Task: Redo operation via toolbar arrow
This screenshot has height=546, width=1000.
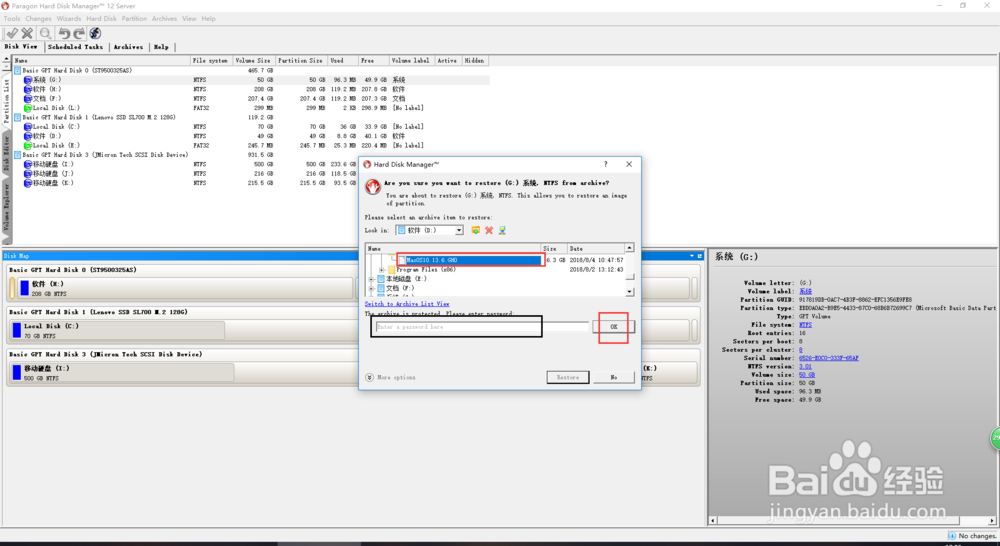Action: (79, 33)
